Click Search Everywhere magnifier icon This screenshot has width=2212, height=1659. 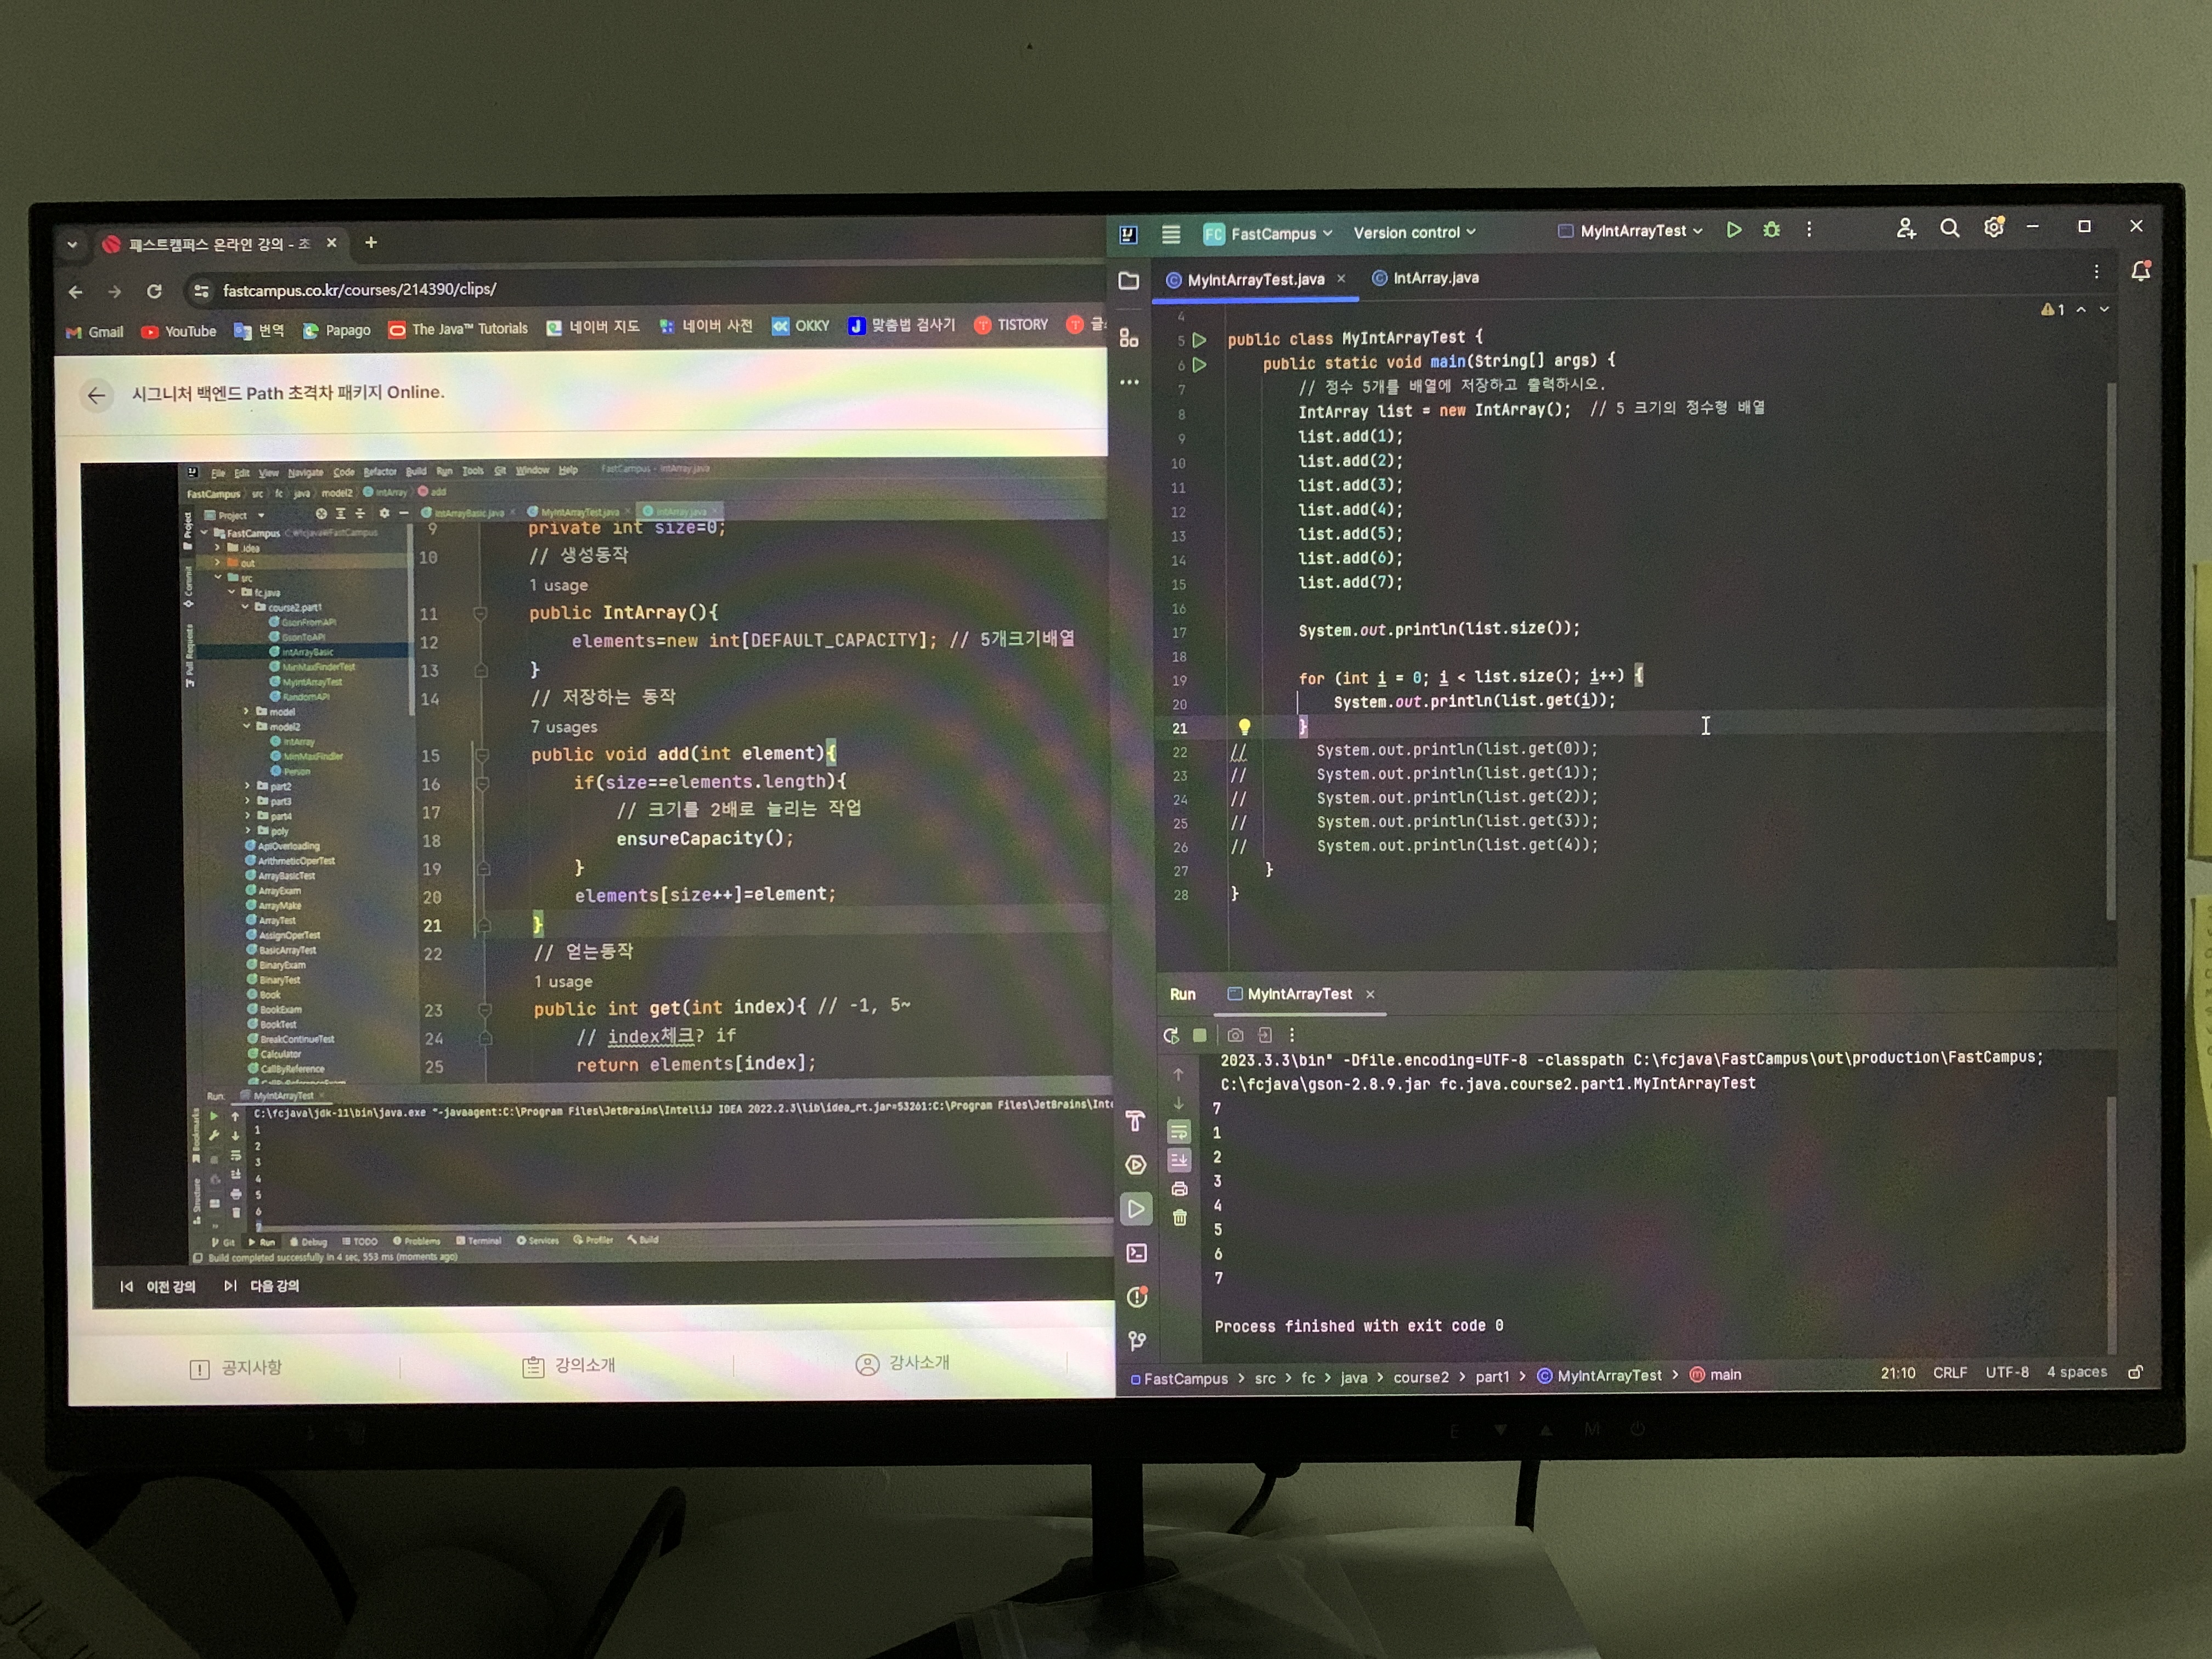point(1949,228)
